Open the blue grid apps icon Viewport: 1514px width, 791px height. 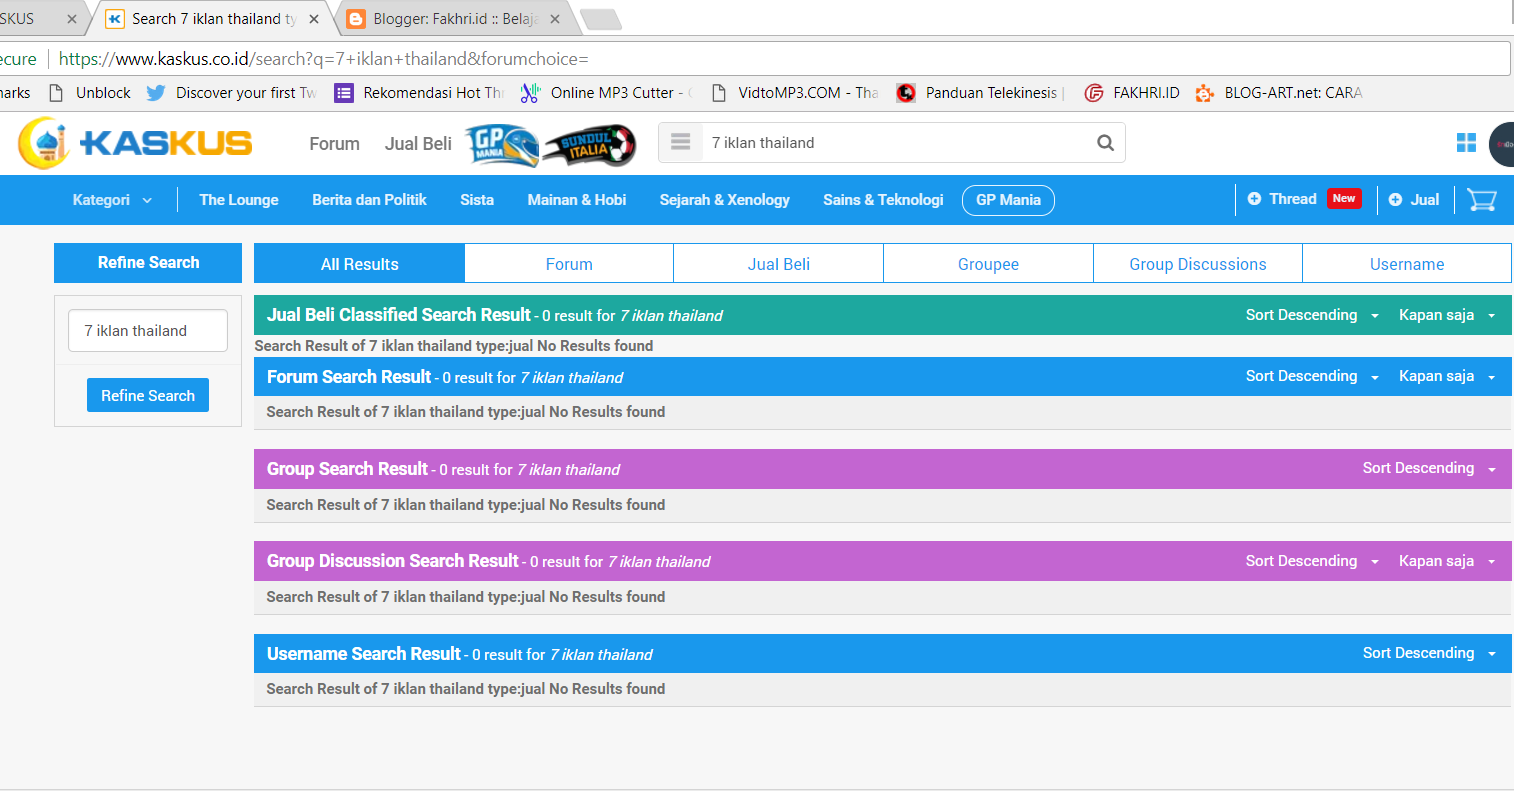coord(1466,143)
